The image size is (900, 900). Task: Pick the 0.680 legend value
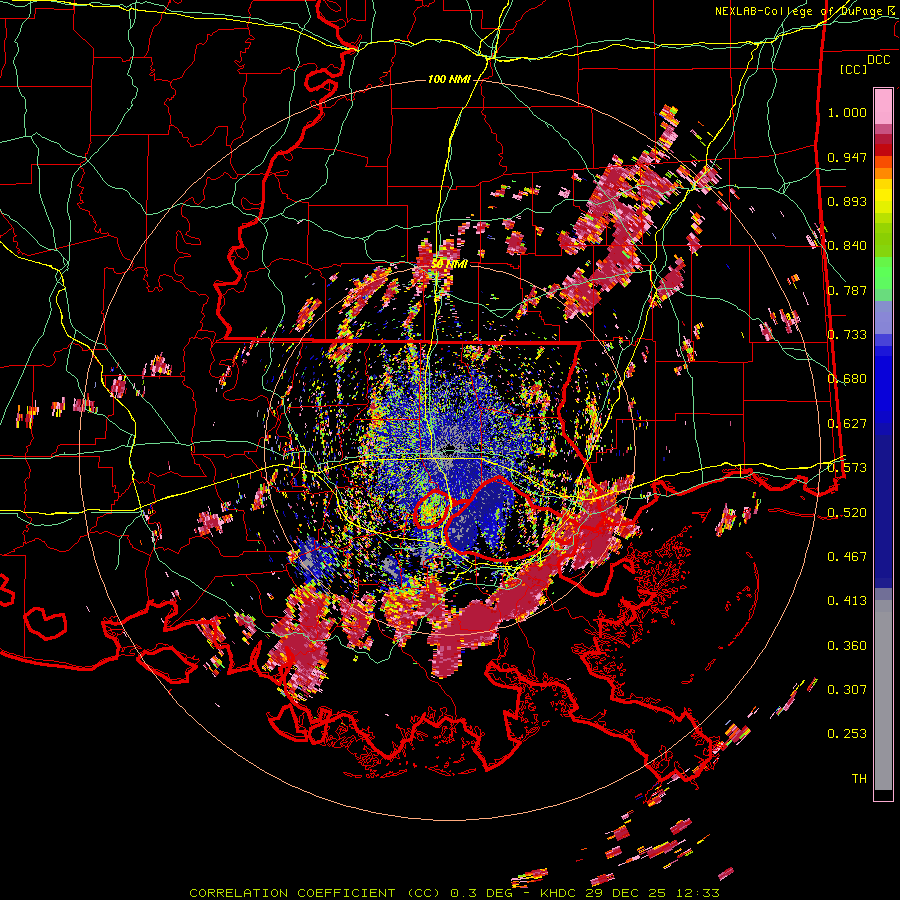click(x=847, y=379)
